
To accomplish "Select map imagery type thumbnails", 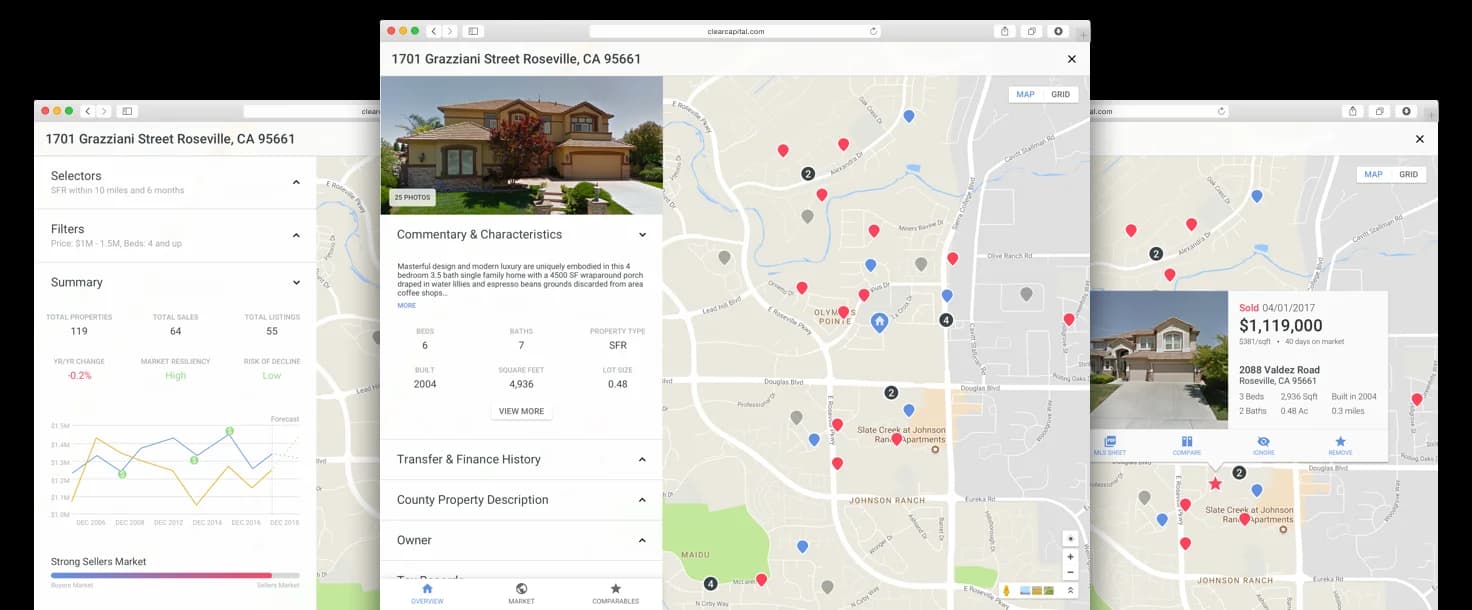I will [1038, 590].
